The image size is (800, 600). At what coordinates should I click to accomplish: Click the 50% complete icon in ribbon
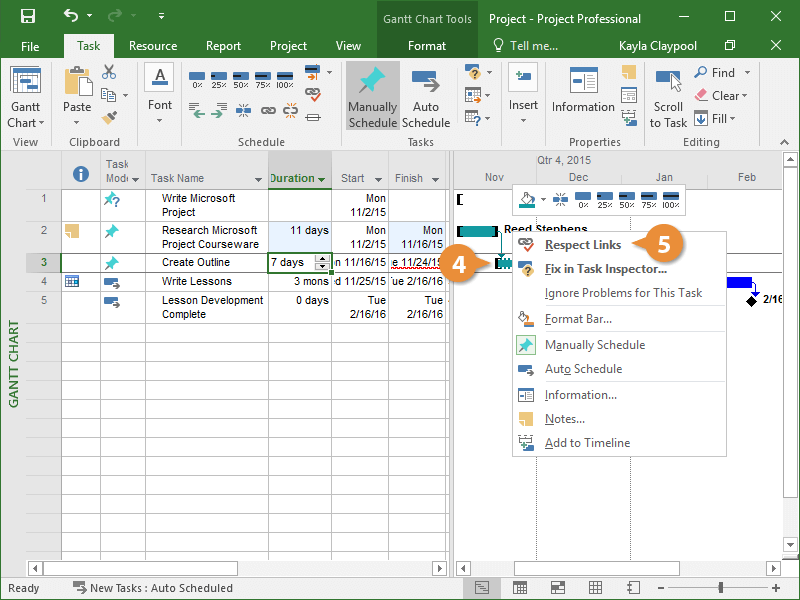tap(241, 76)
